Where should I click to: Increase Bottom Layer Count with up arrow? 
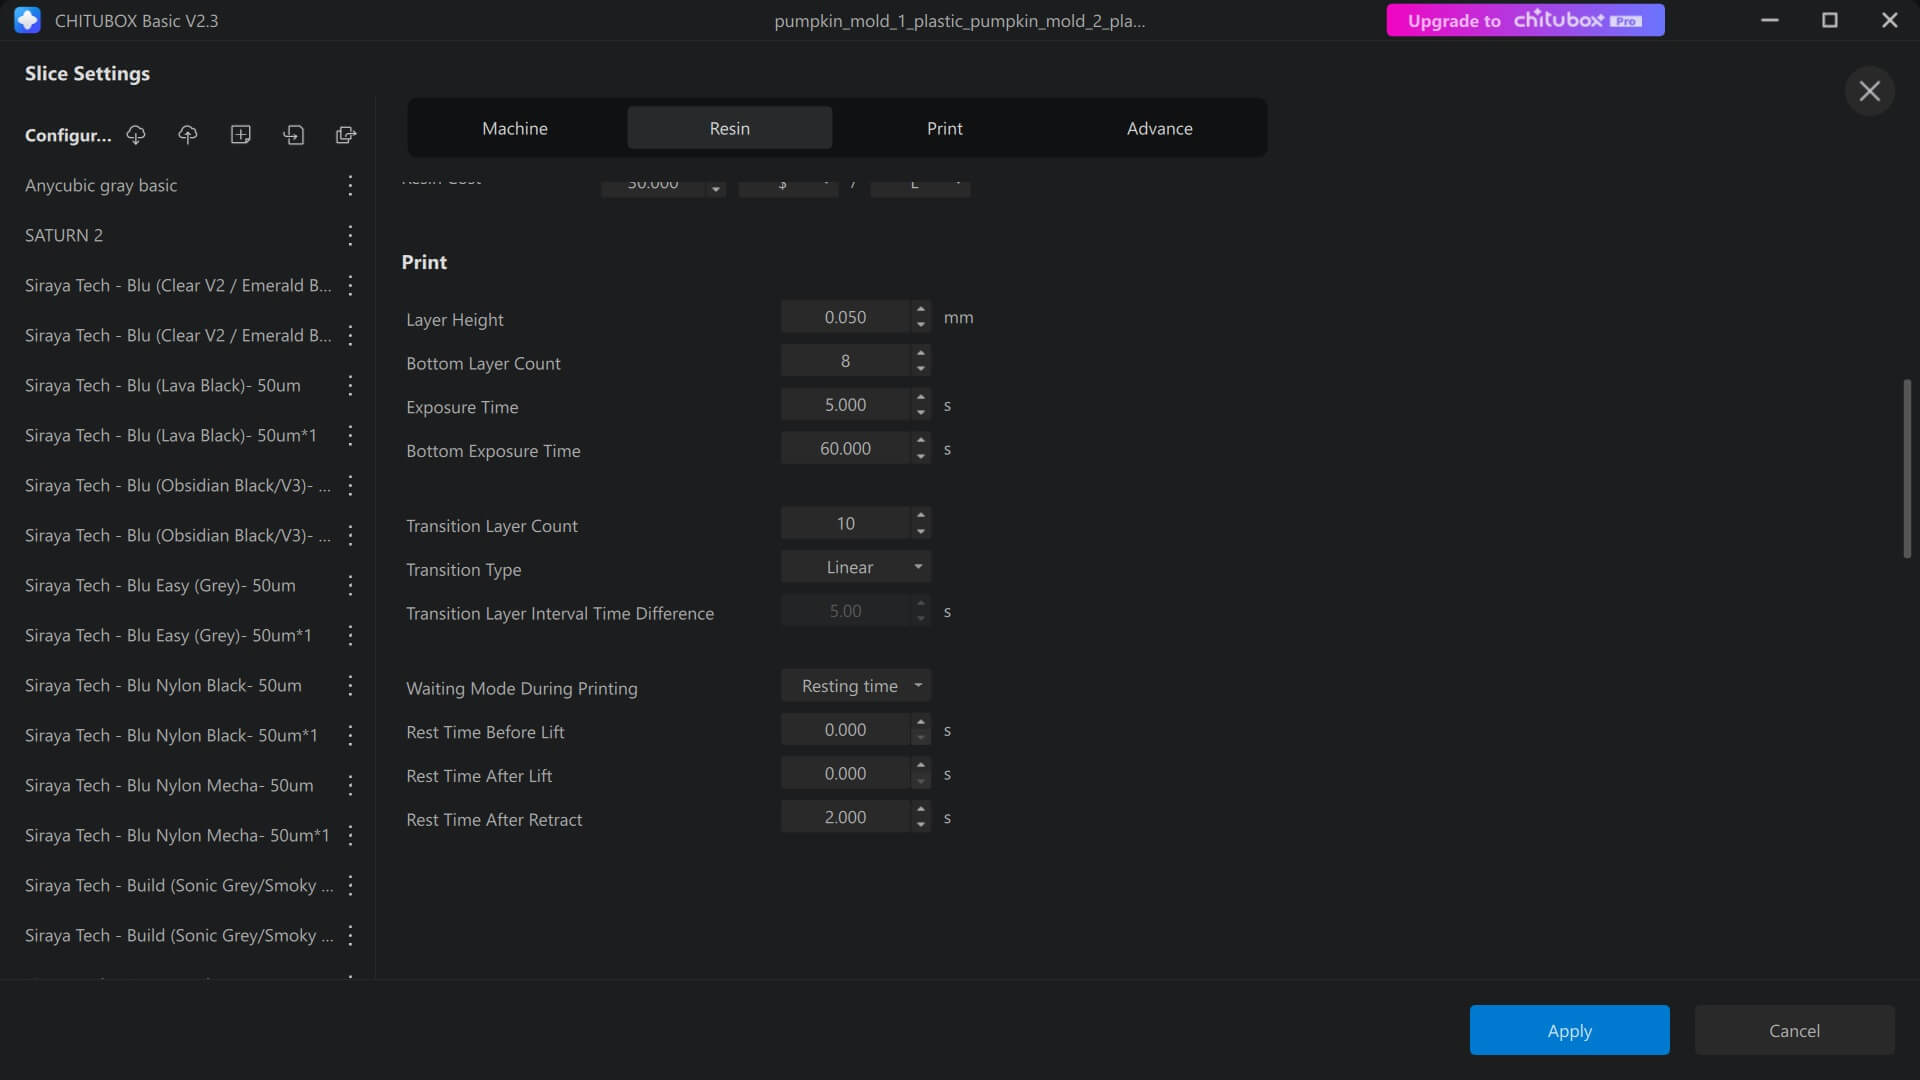pos(921,353)
